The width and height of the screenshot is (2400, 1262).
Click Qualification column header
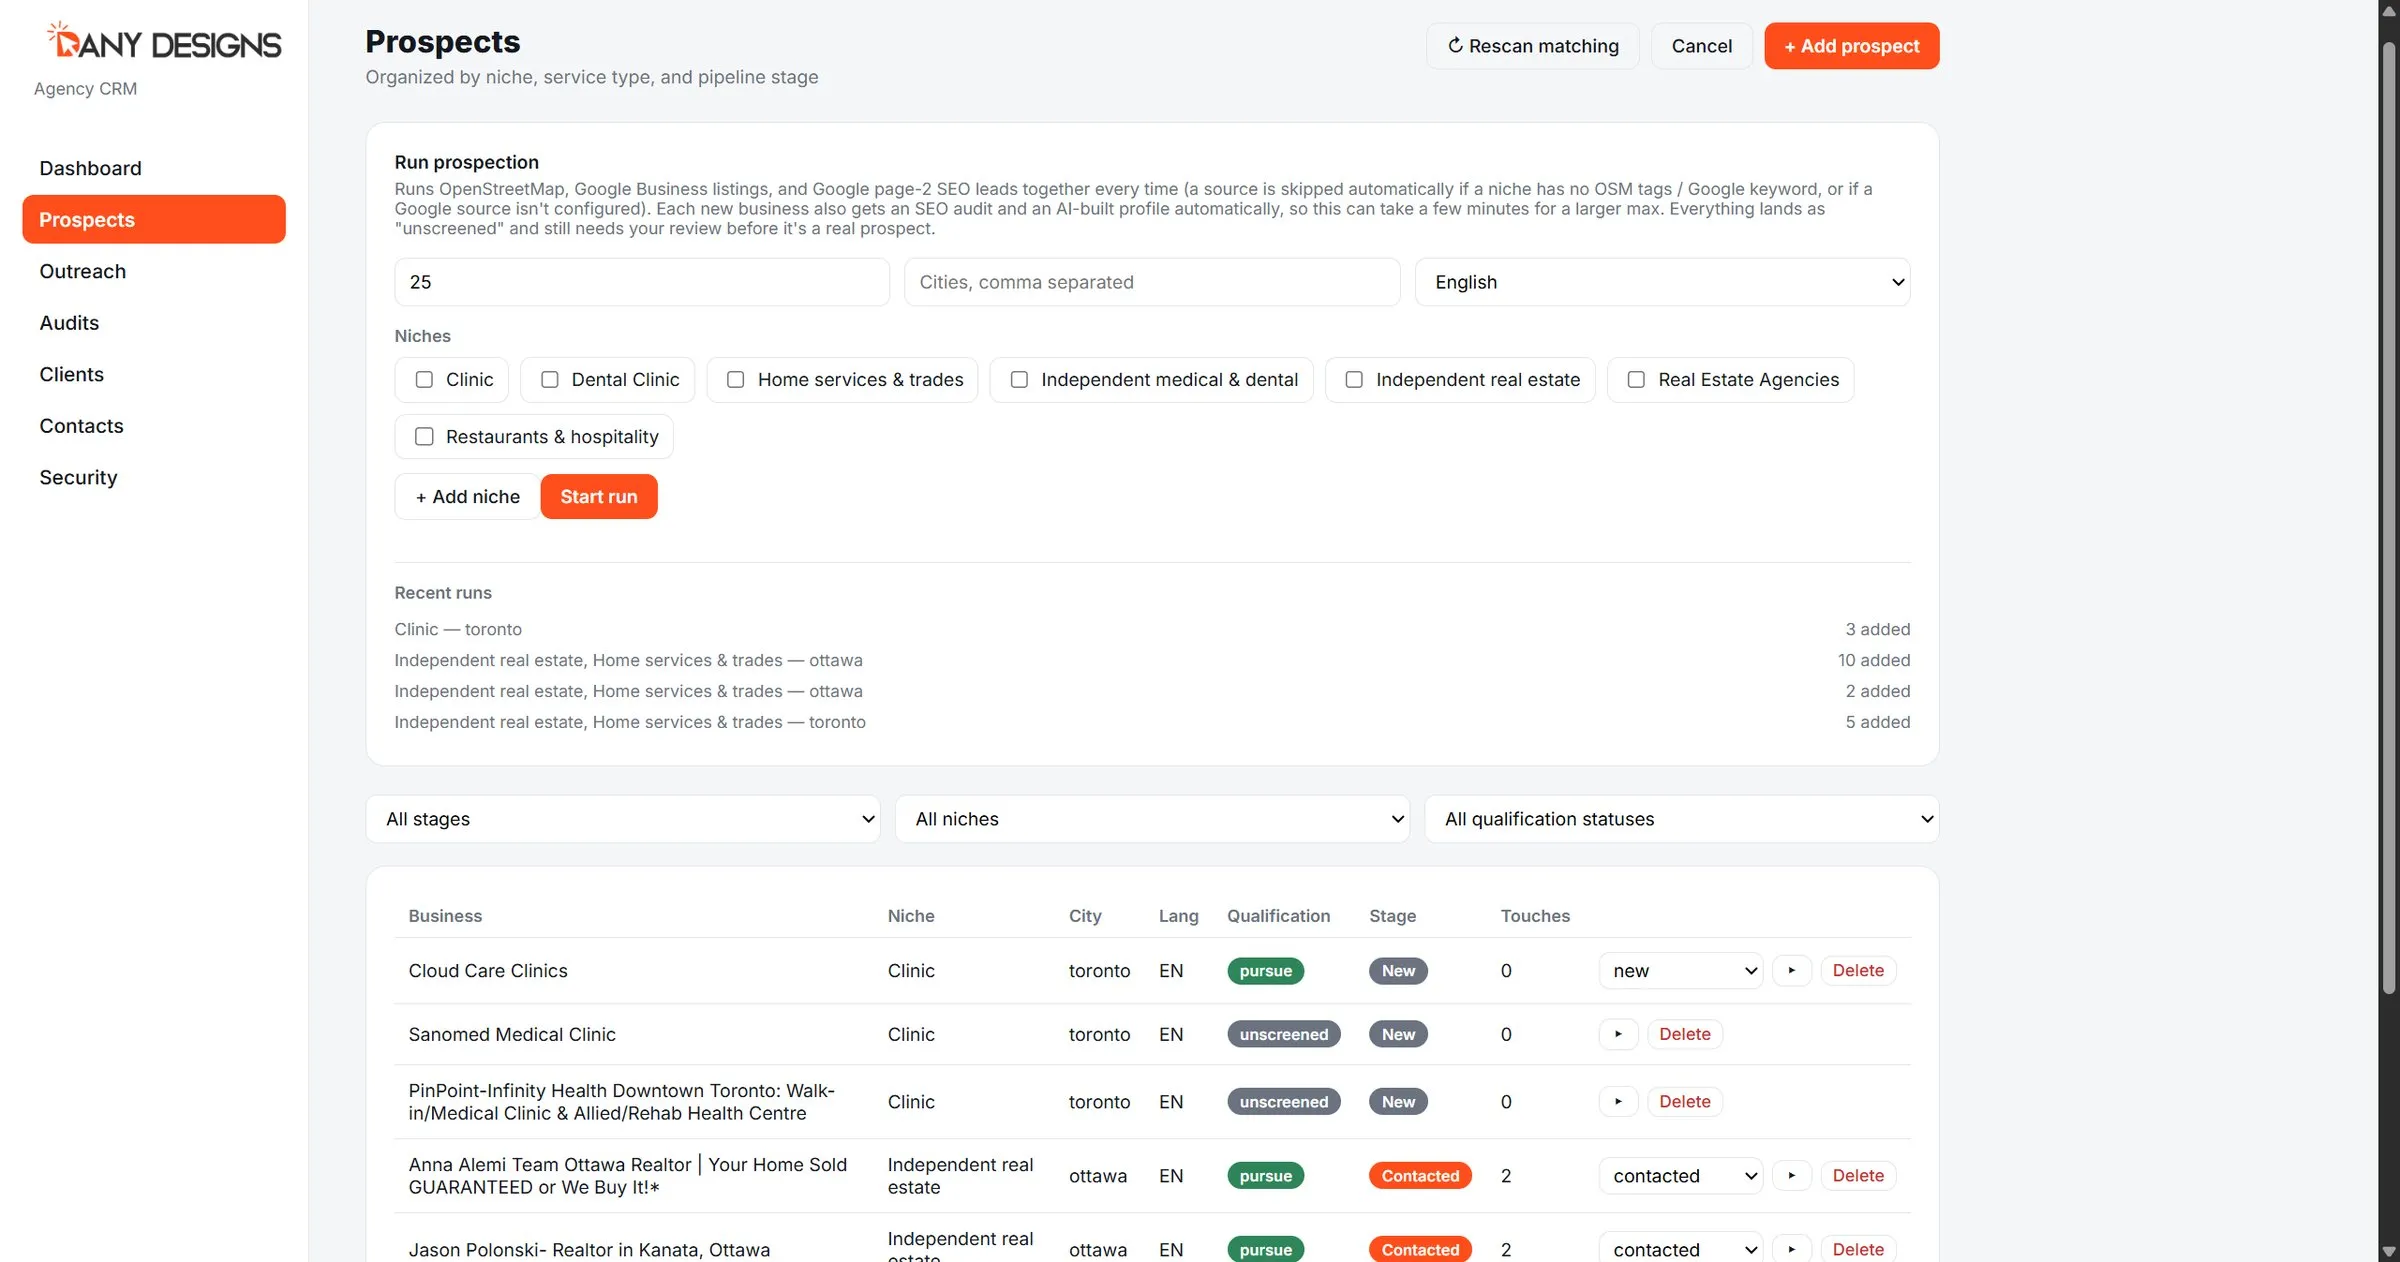coord(1278,915)
